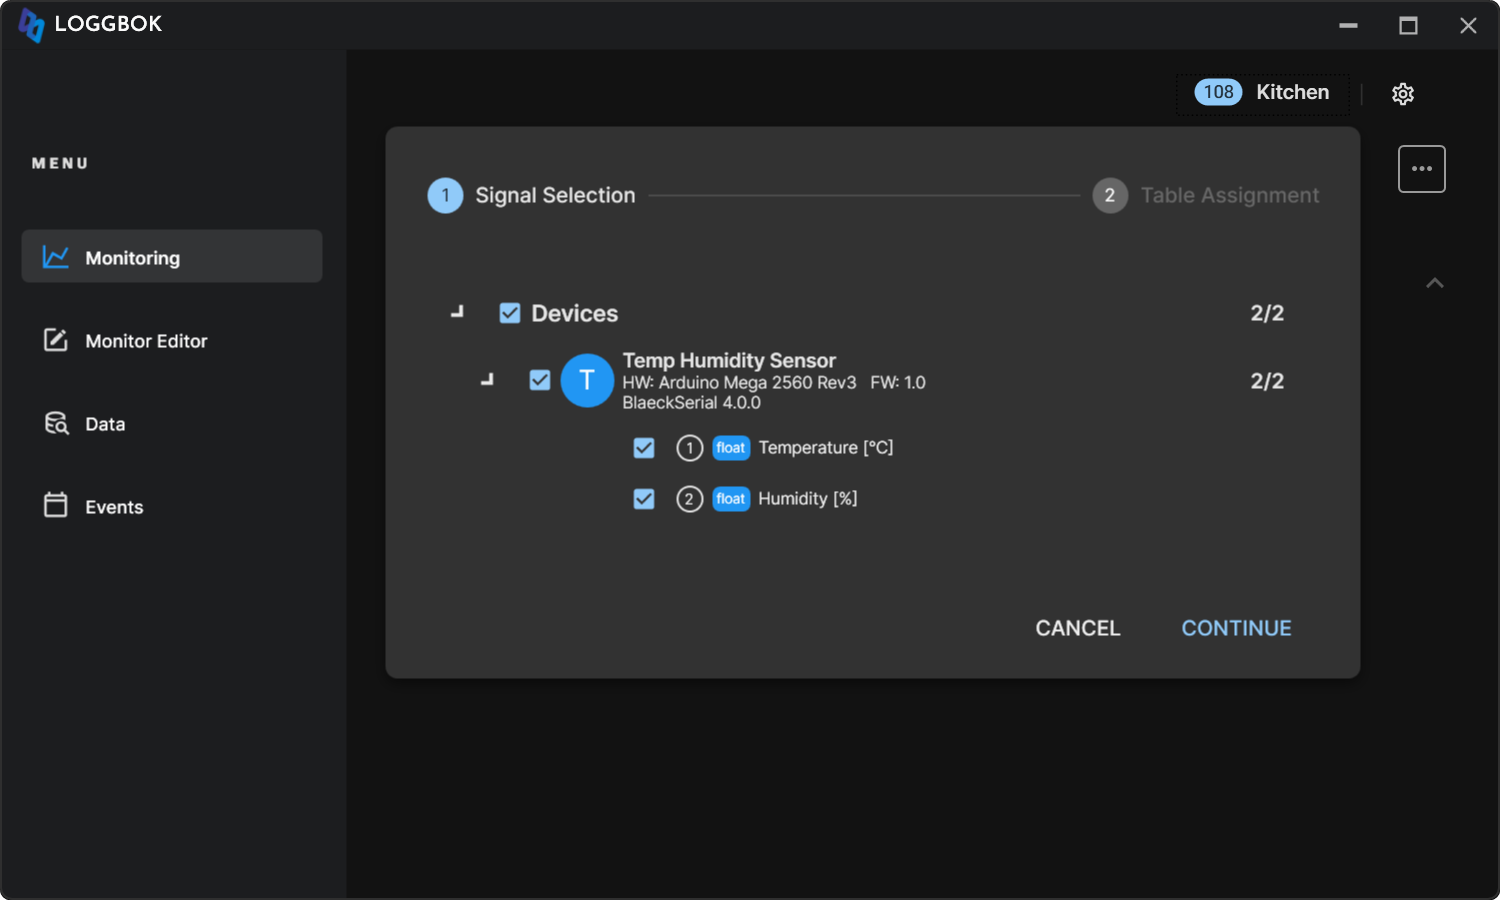
Task: Click the Data search database icon
Action: [x=56, y=423]
